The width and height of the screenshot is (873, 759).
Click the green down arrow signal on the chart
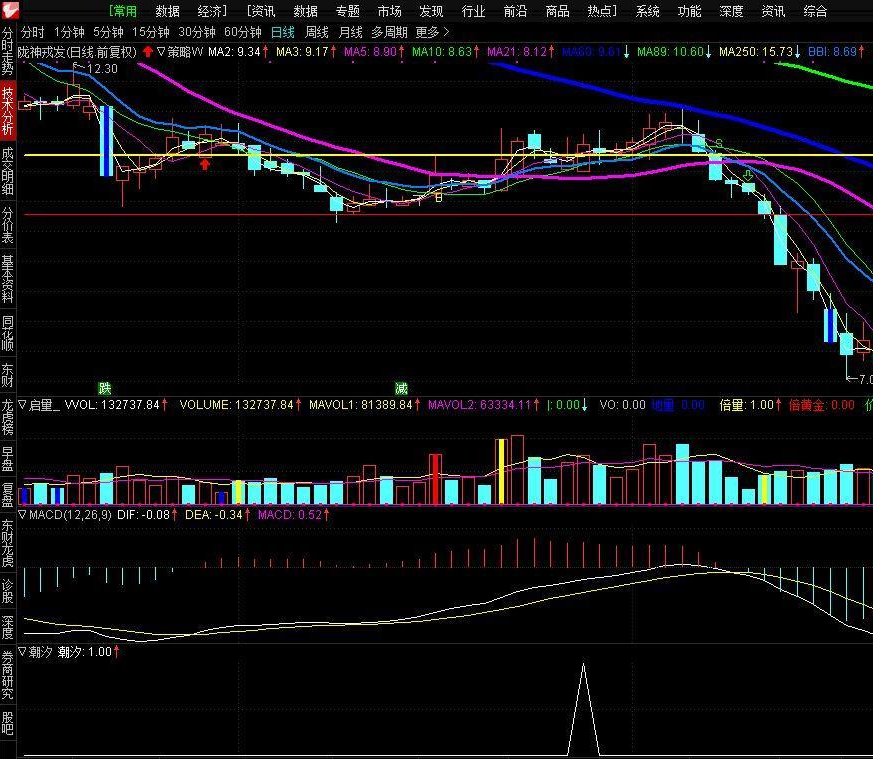click(x=748, y=175)
